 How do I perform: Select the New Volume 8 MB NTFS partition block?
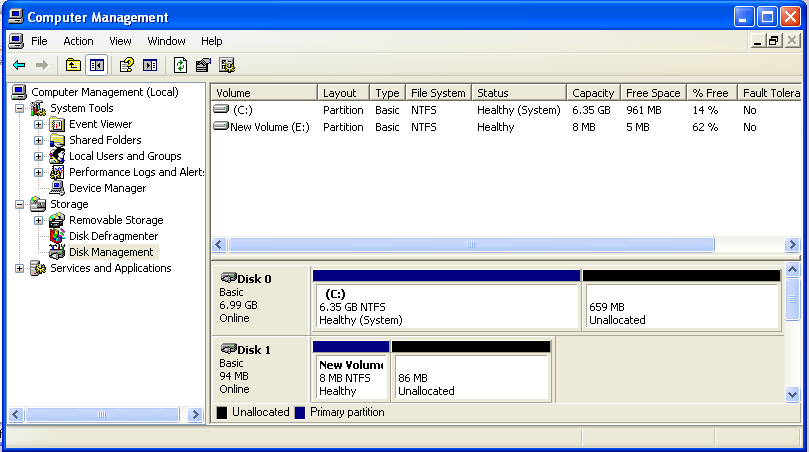tap(351, 371)
